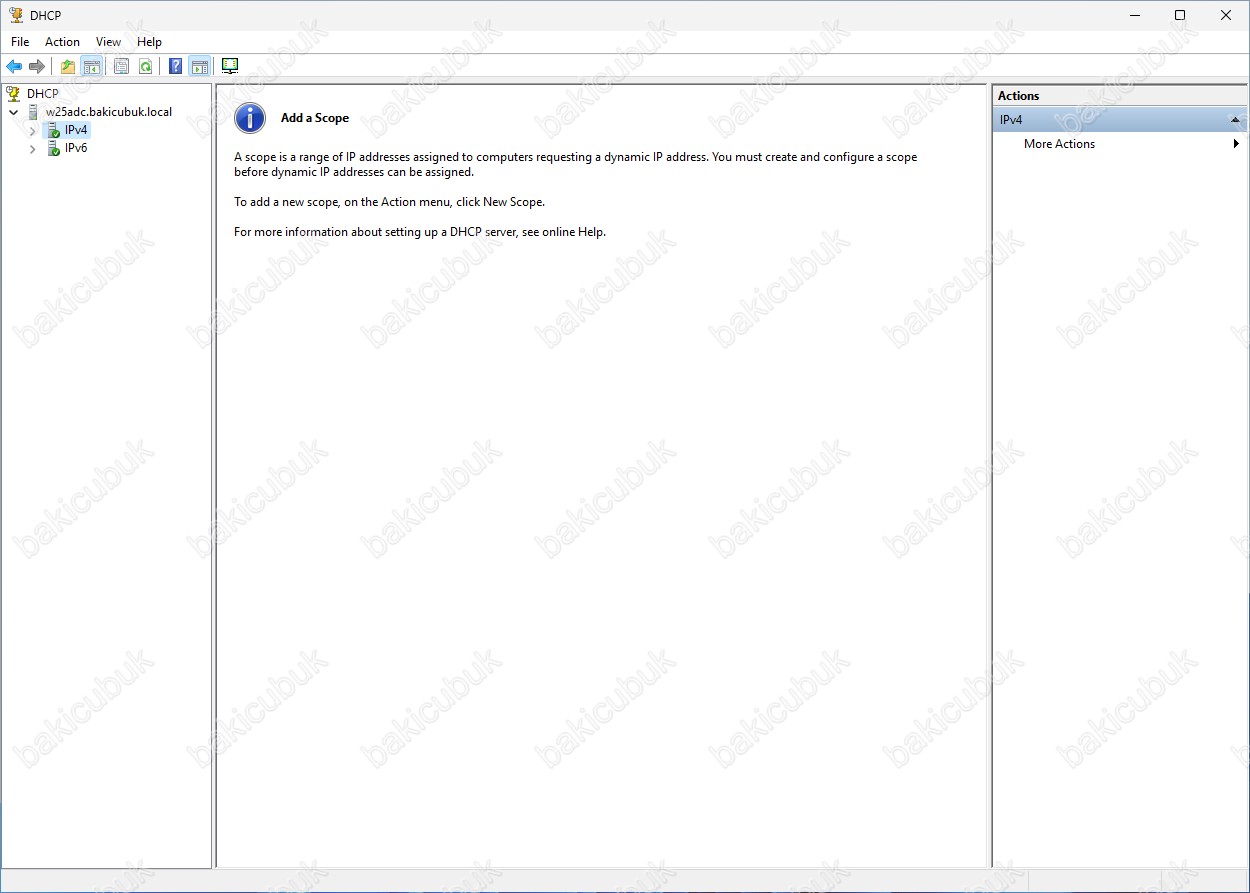Click the "see online Help" sentence
This screenshot has height=893, width=1250.
(x=420, y=232)
